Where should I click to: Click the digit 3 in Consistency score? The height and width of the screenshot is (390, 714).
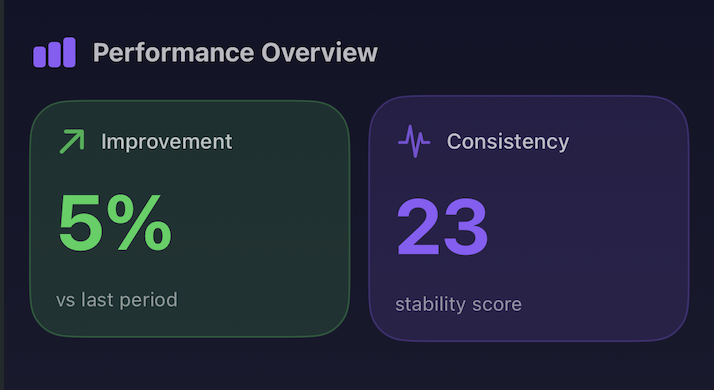[466, 227]
